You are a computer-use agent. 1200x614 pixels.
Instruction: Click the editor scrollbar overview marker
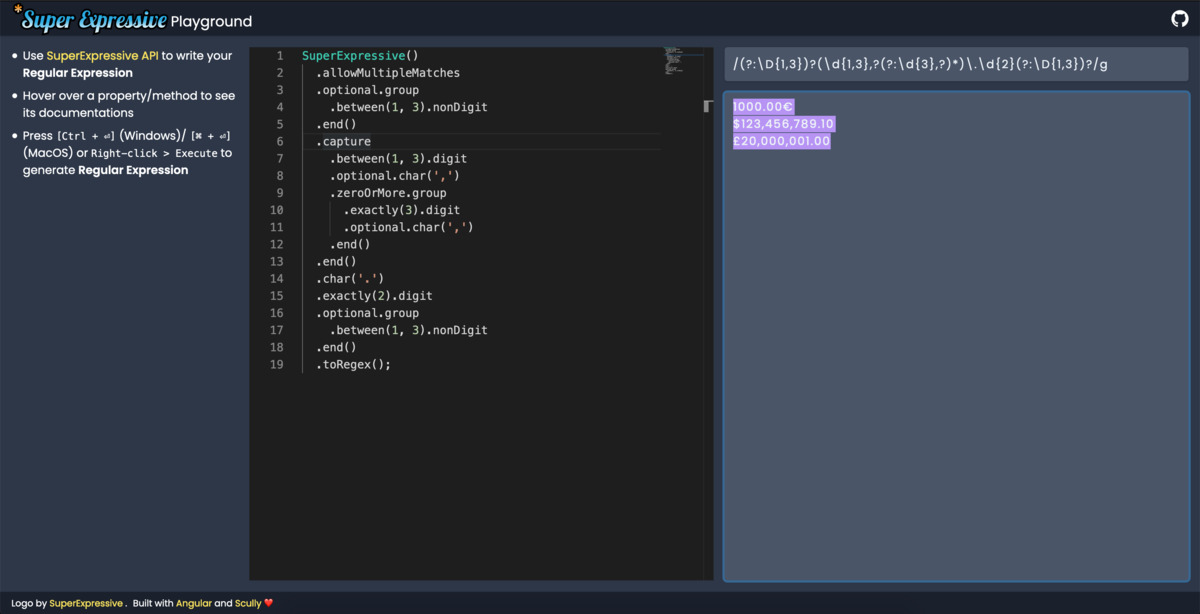708,106
